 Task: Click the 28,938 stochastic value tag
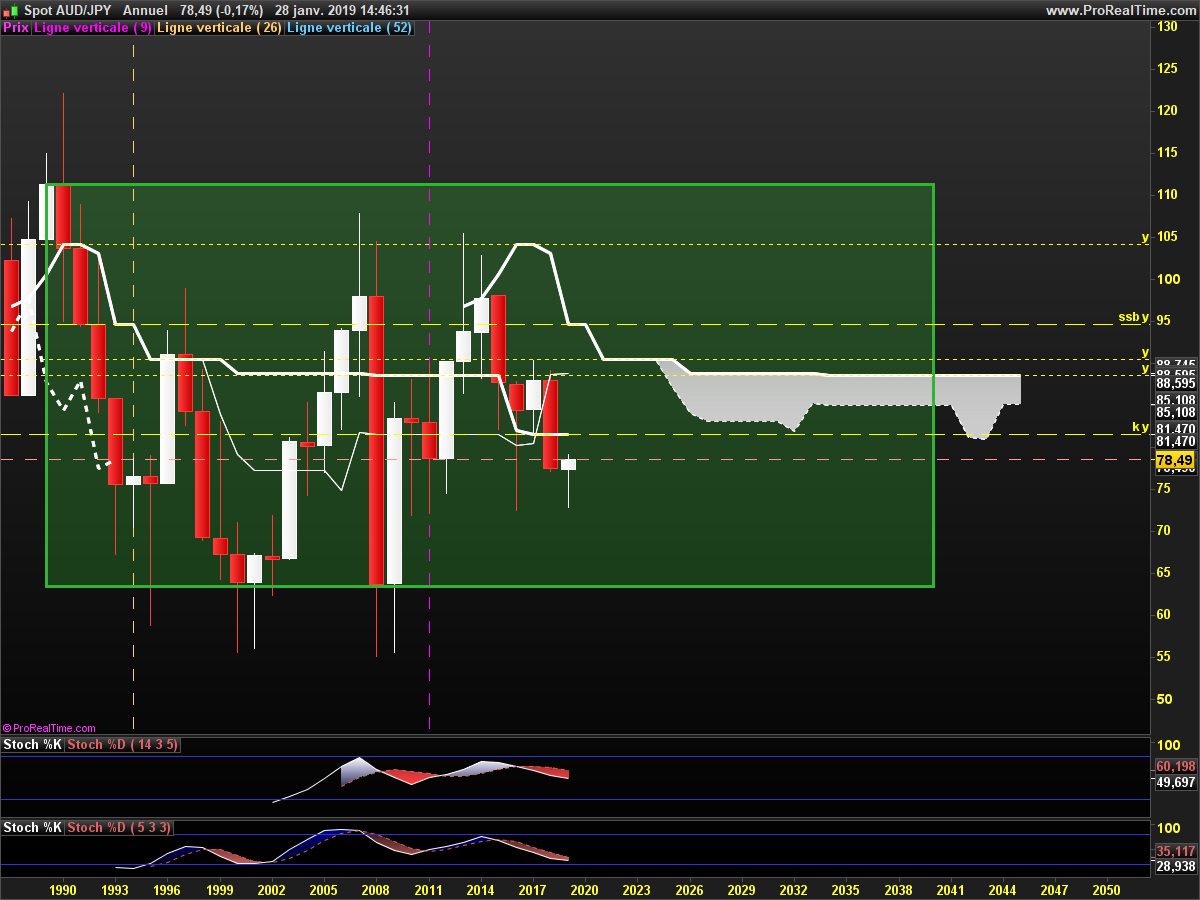(1175, 866)
